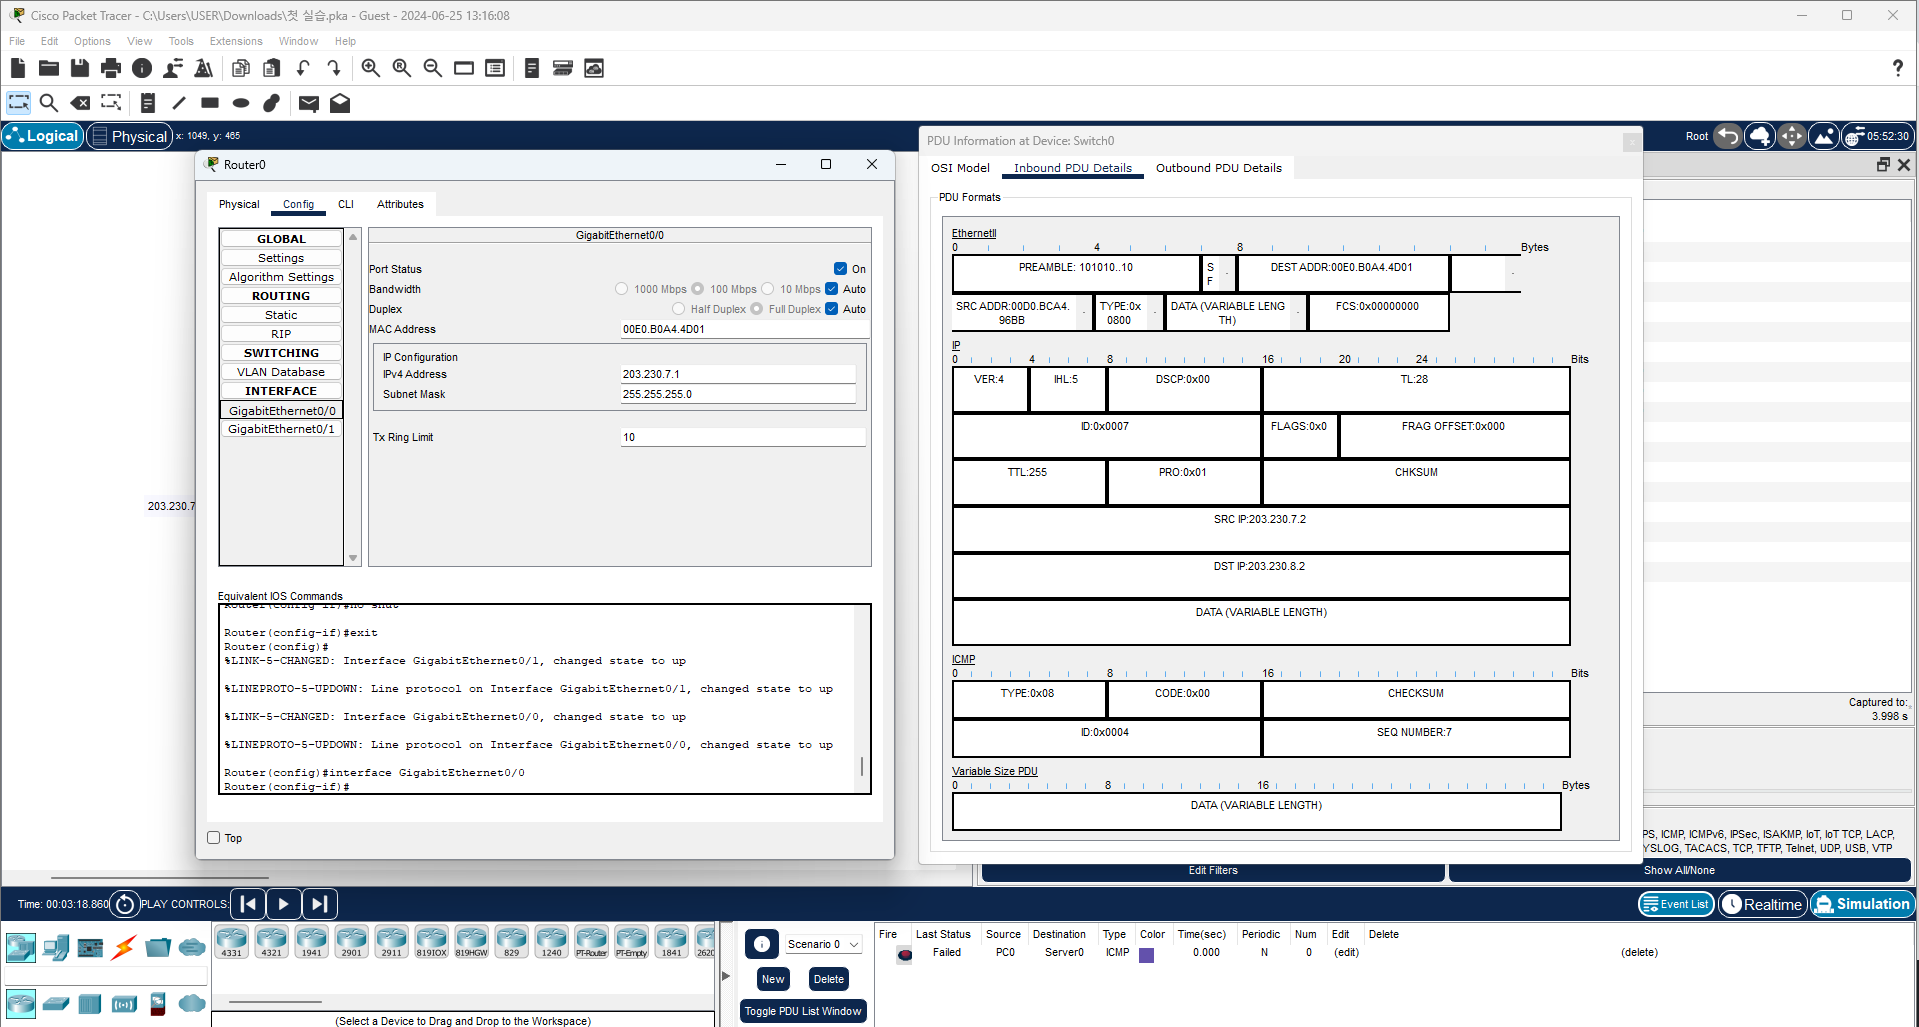The height and width of the screenshot is (1027, 1919).
Task: Click the Tx Ring Limit field
Action: pos(743,437)
